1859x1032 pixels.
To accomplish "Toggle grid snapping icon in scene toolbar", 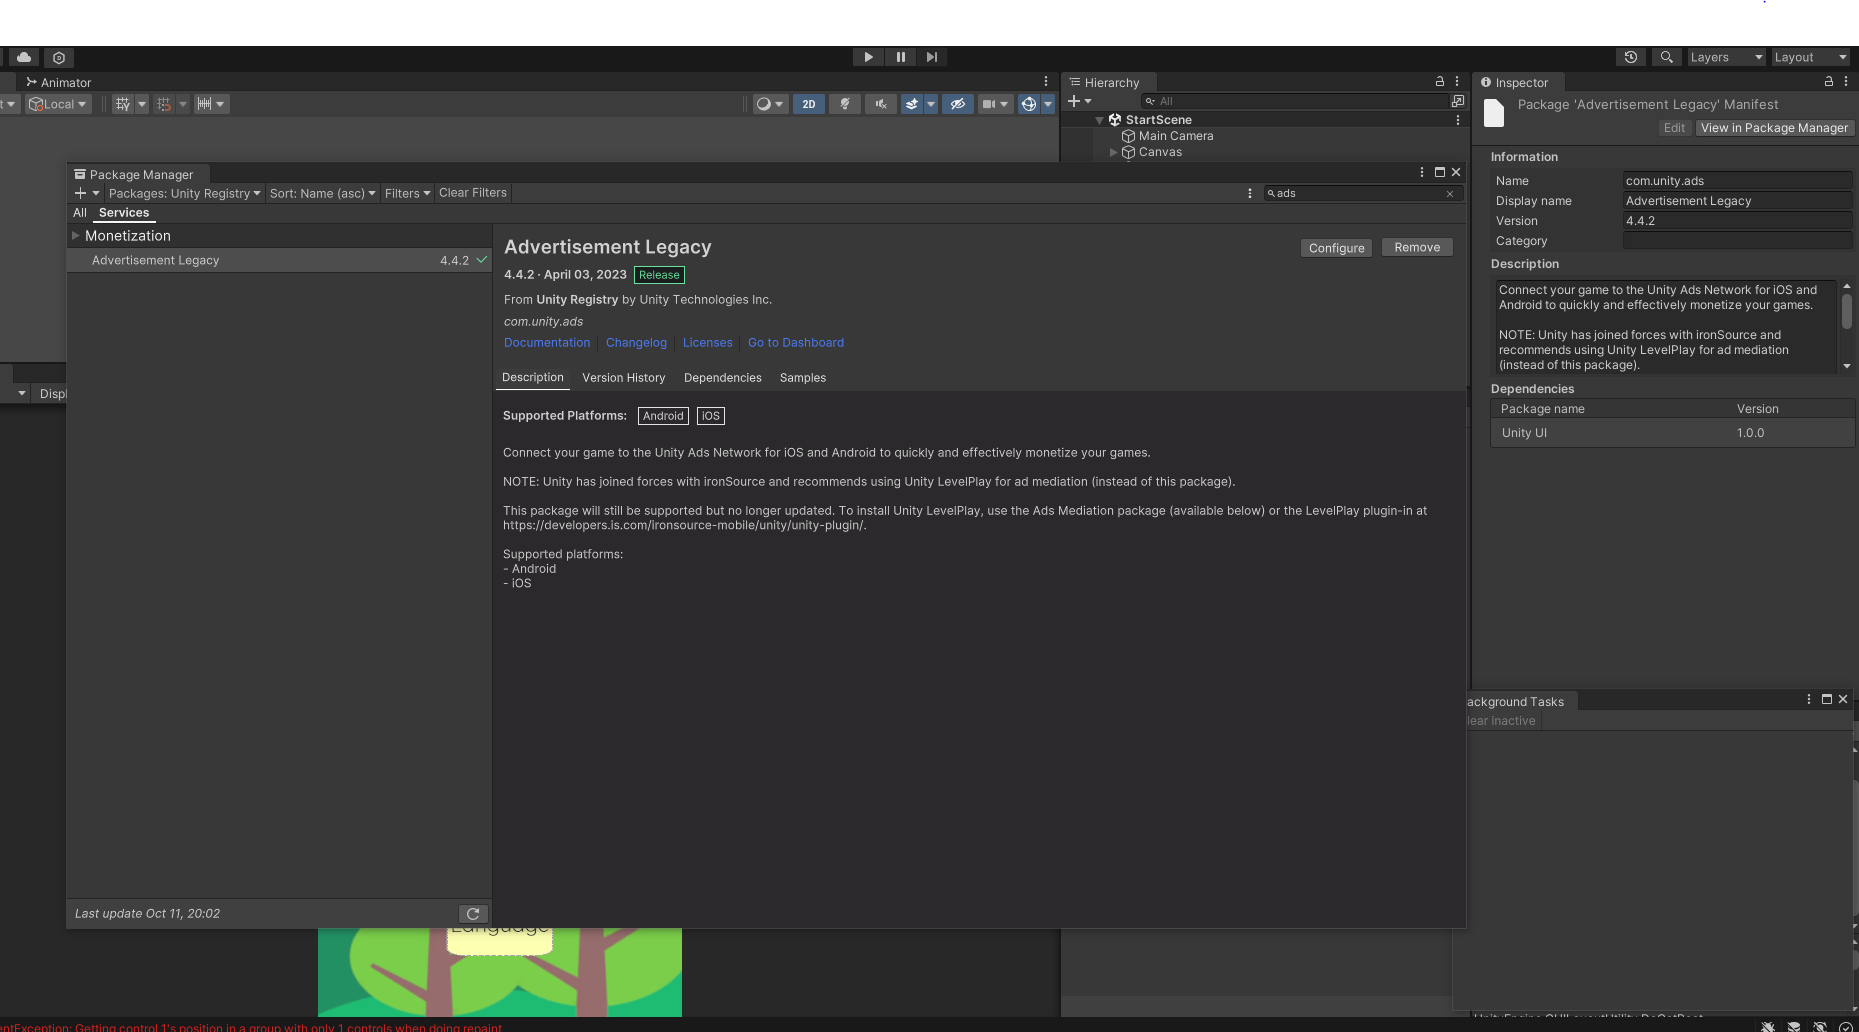I will 123,104.
